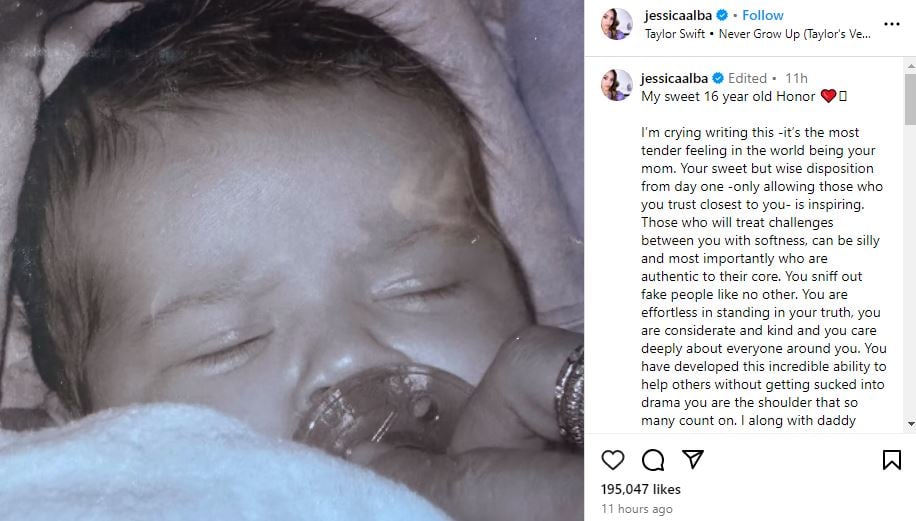The image size is (916, 521).
Task: Like the post with the heart icon
Action: [x=613, y=460]
